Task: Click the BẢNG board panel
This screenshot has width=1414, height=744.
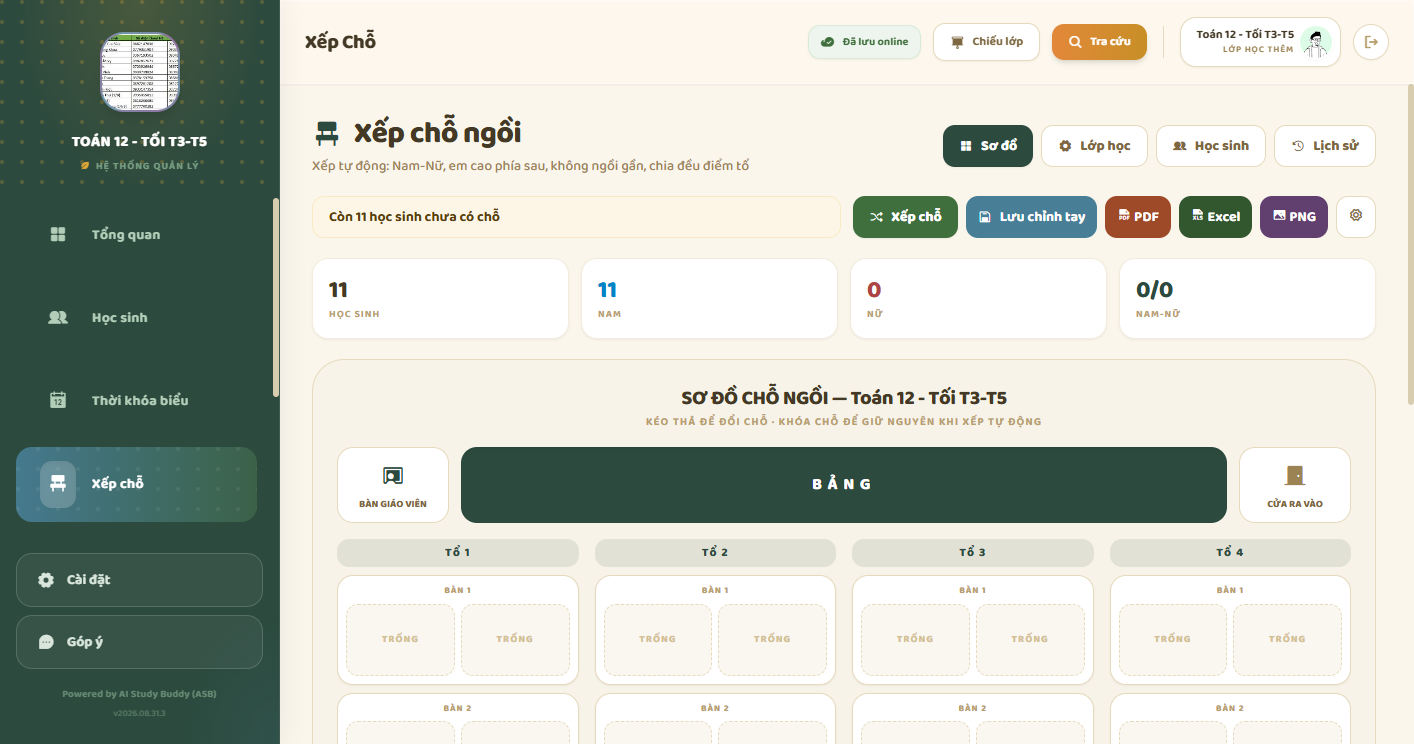Action: coord(844,485)
